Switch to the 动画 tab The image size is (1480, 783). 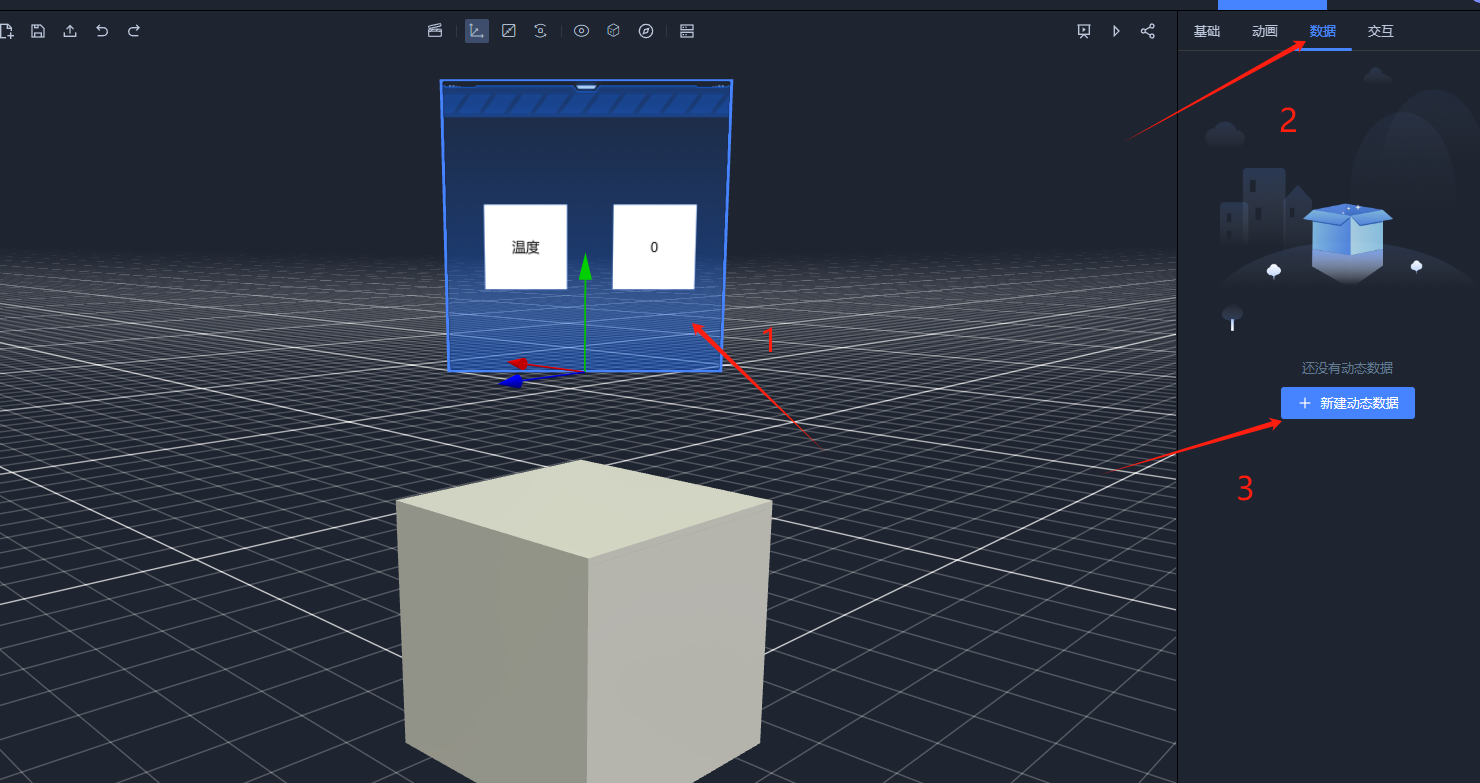coord(1265,31)
